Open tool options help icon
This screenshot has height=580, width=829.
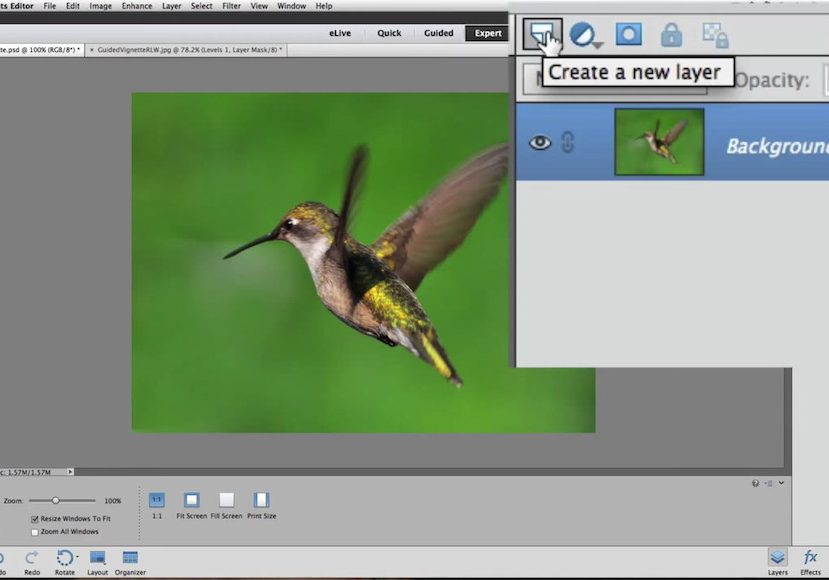(756, 483)
